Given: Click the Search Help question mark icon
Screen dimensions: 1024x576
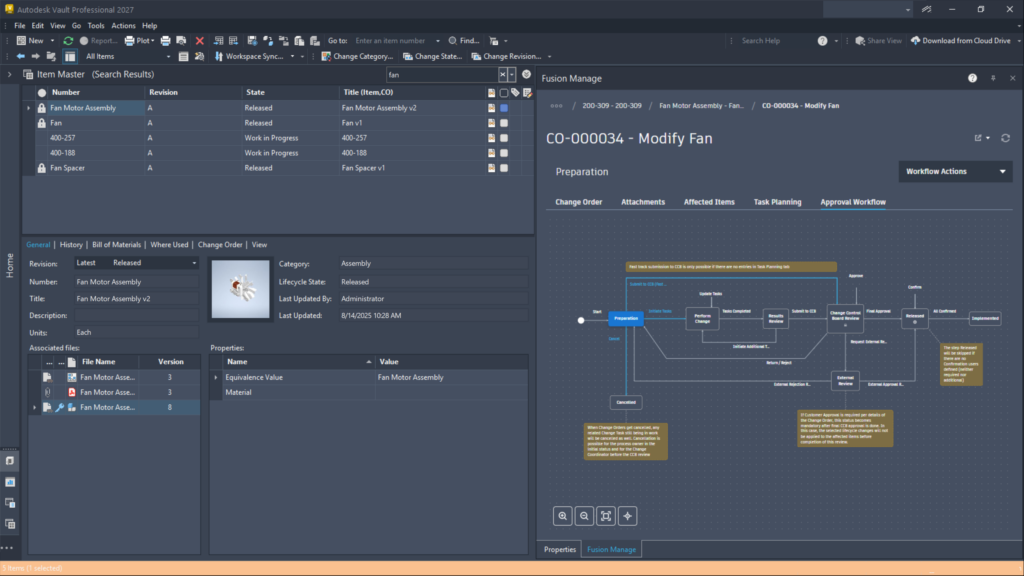Looking at the screenshot, I should [822, 40].
